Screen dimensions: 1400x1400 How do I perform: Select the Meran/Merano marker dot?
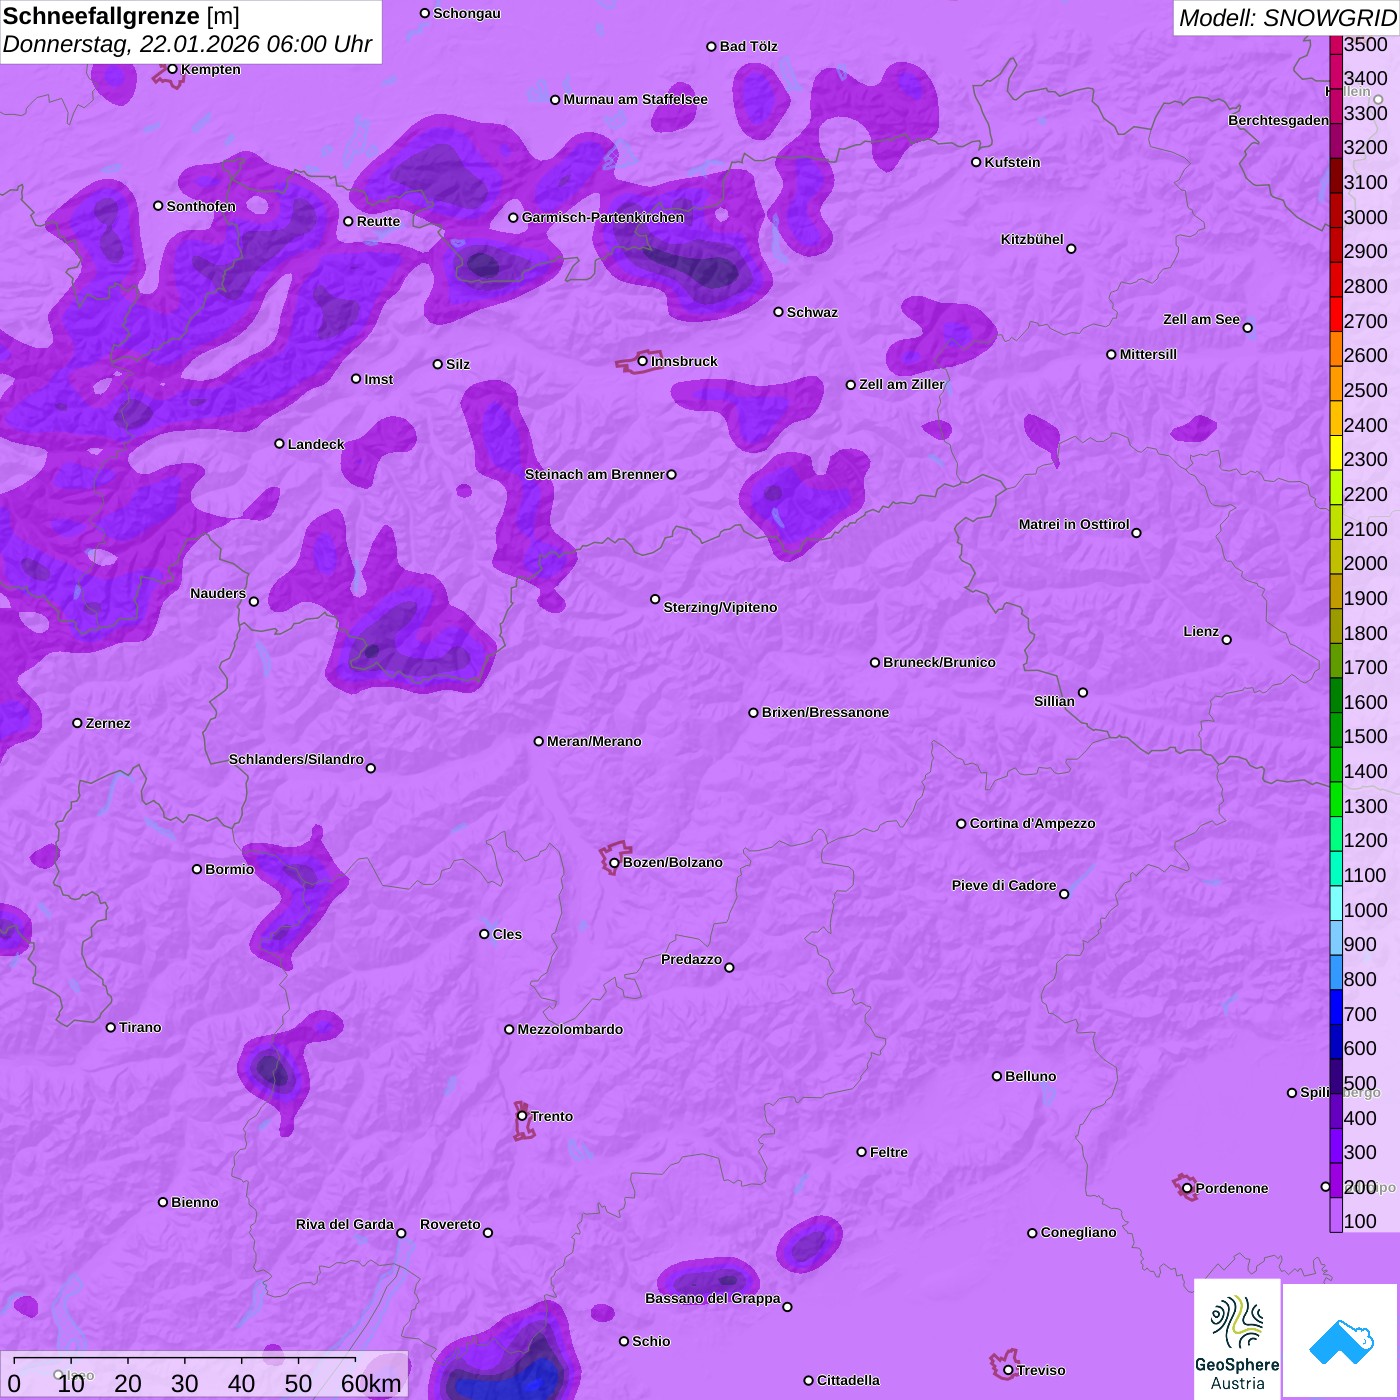[x=539, y=741]
